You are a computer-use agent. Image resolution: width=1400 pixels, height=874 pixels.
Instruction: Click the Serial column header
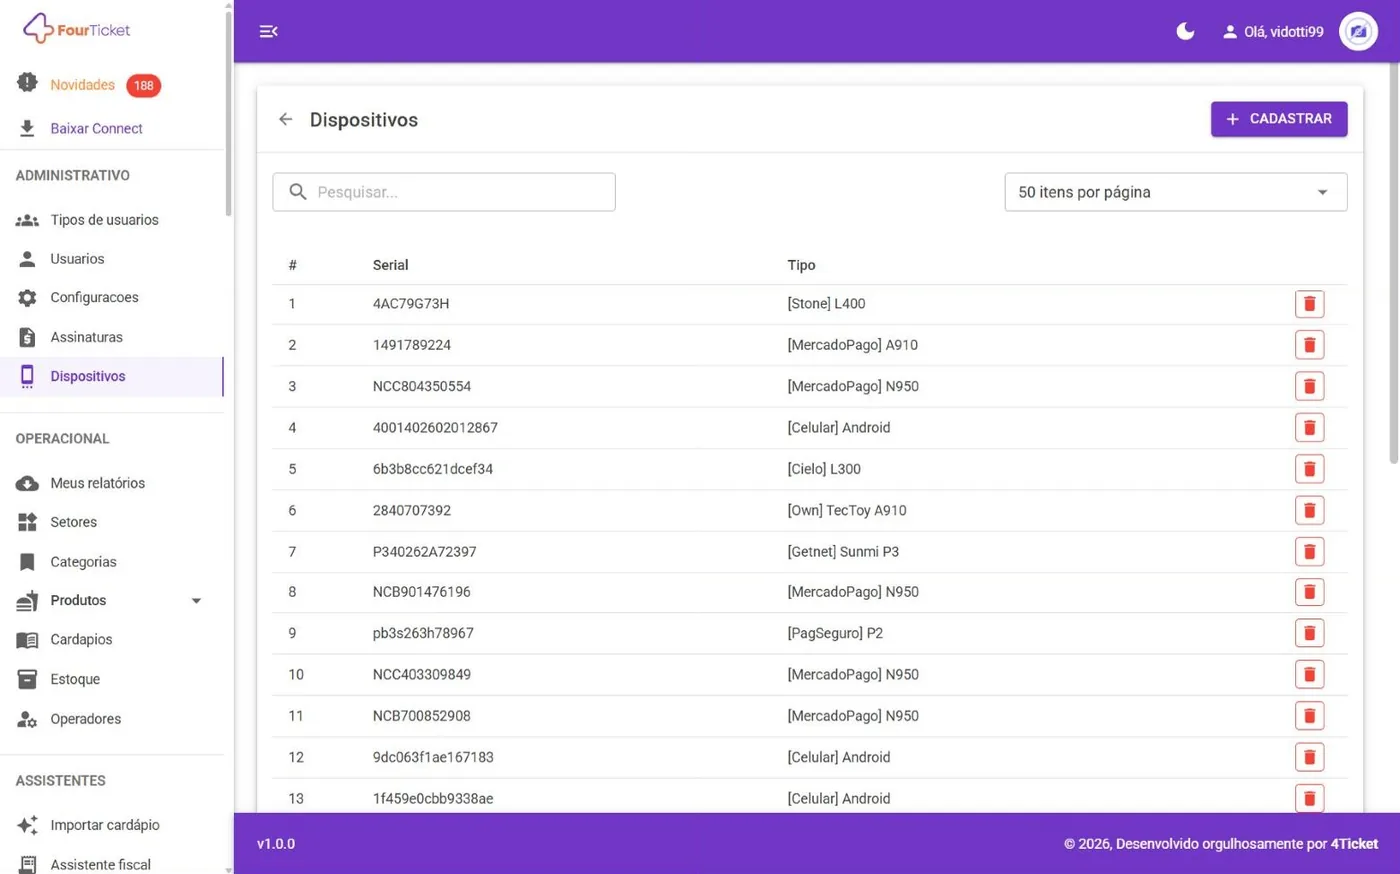[390, 265]
